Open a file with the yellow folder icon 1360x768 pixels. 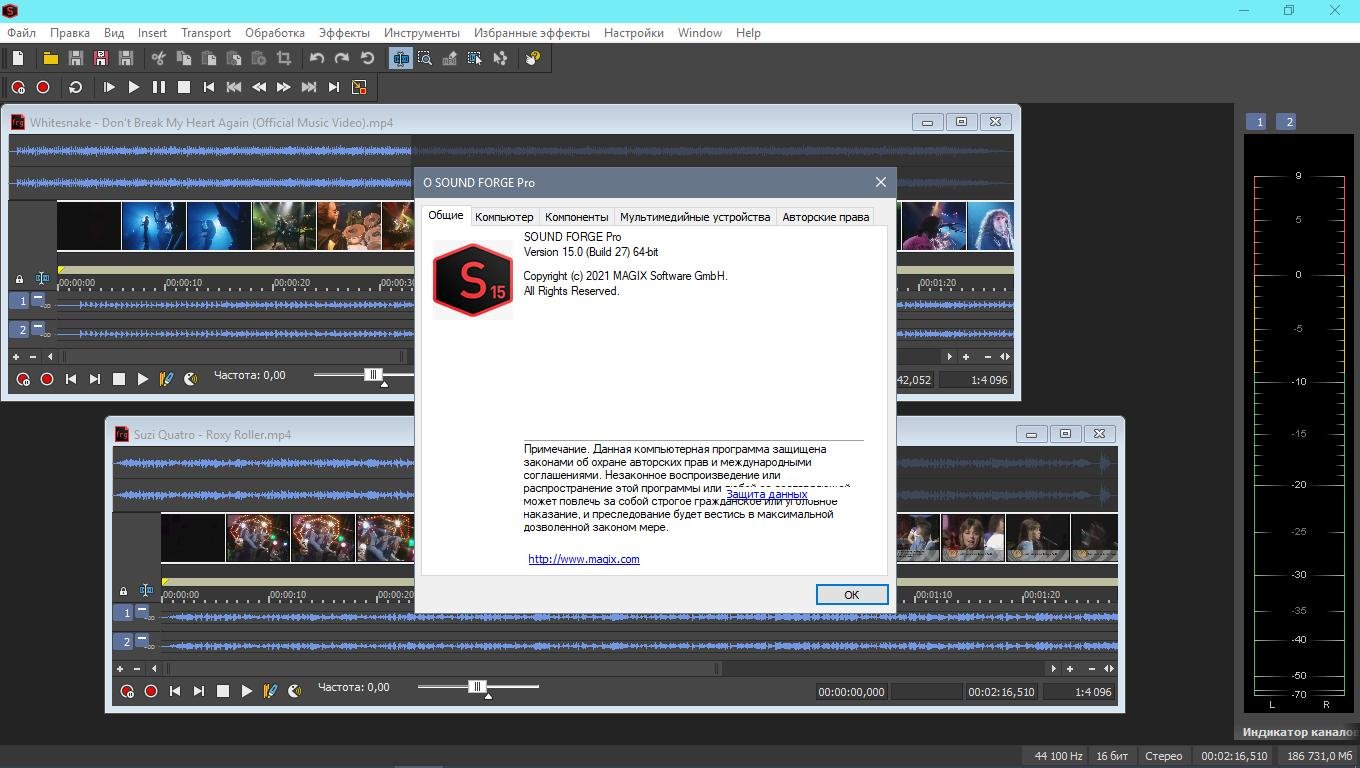50,59
